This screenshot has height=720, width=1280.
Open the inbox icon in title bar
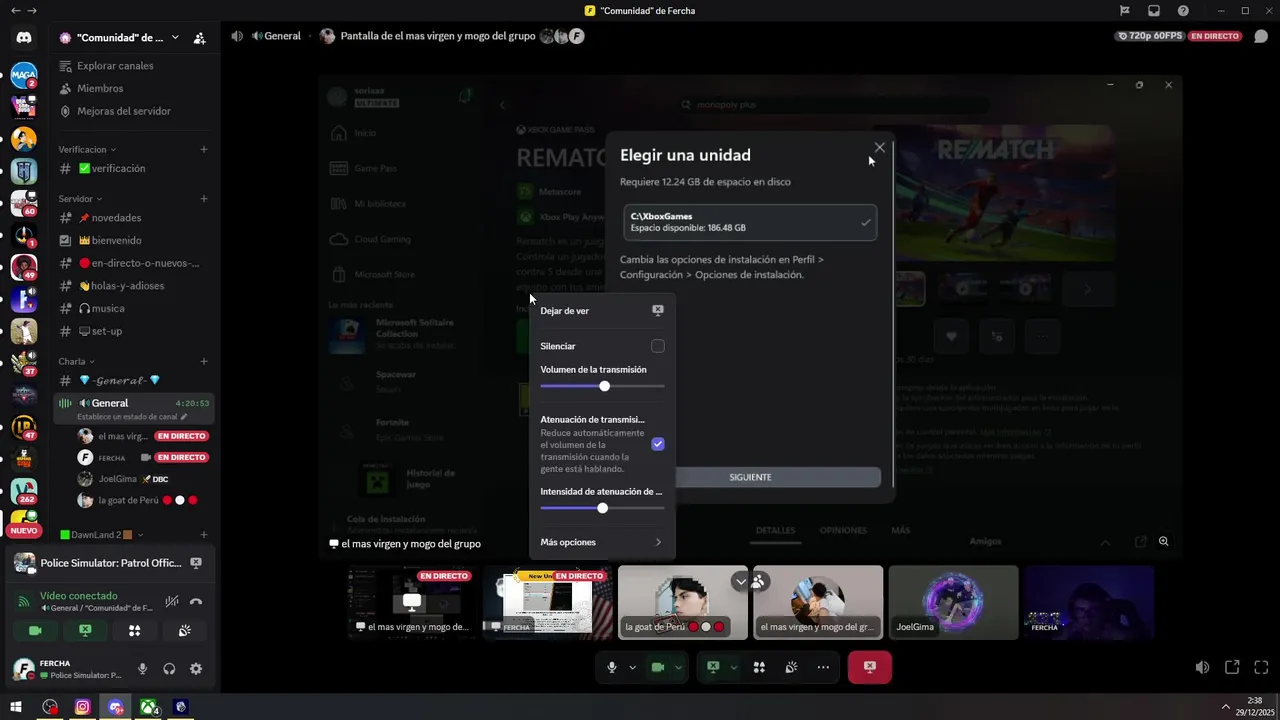coord(1154,11)
